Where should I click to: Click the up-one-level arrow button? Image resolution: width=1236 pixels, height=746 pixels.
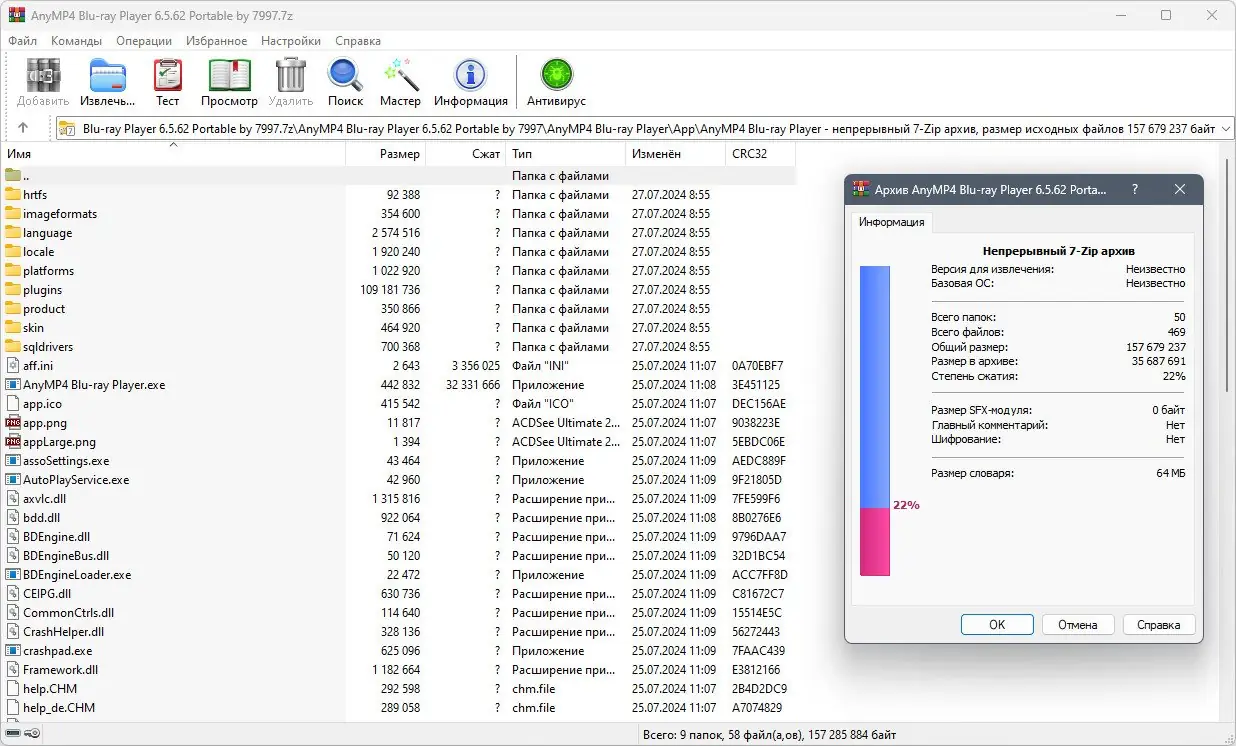pyautogui.click(x=22, y=128)
